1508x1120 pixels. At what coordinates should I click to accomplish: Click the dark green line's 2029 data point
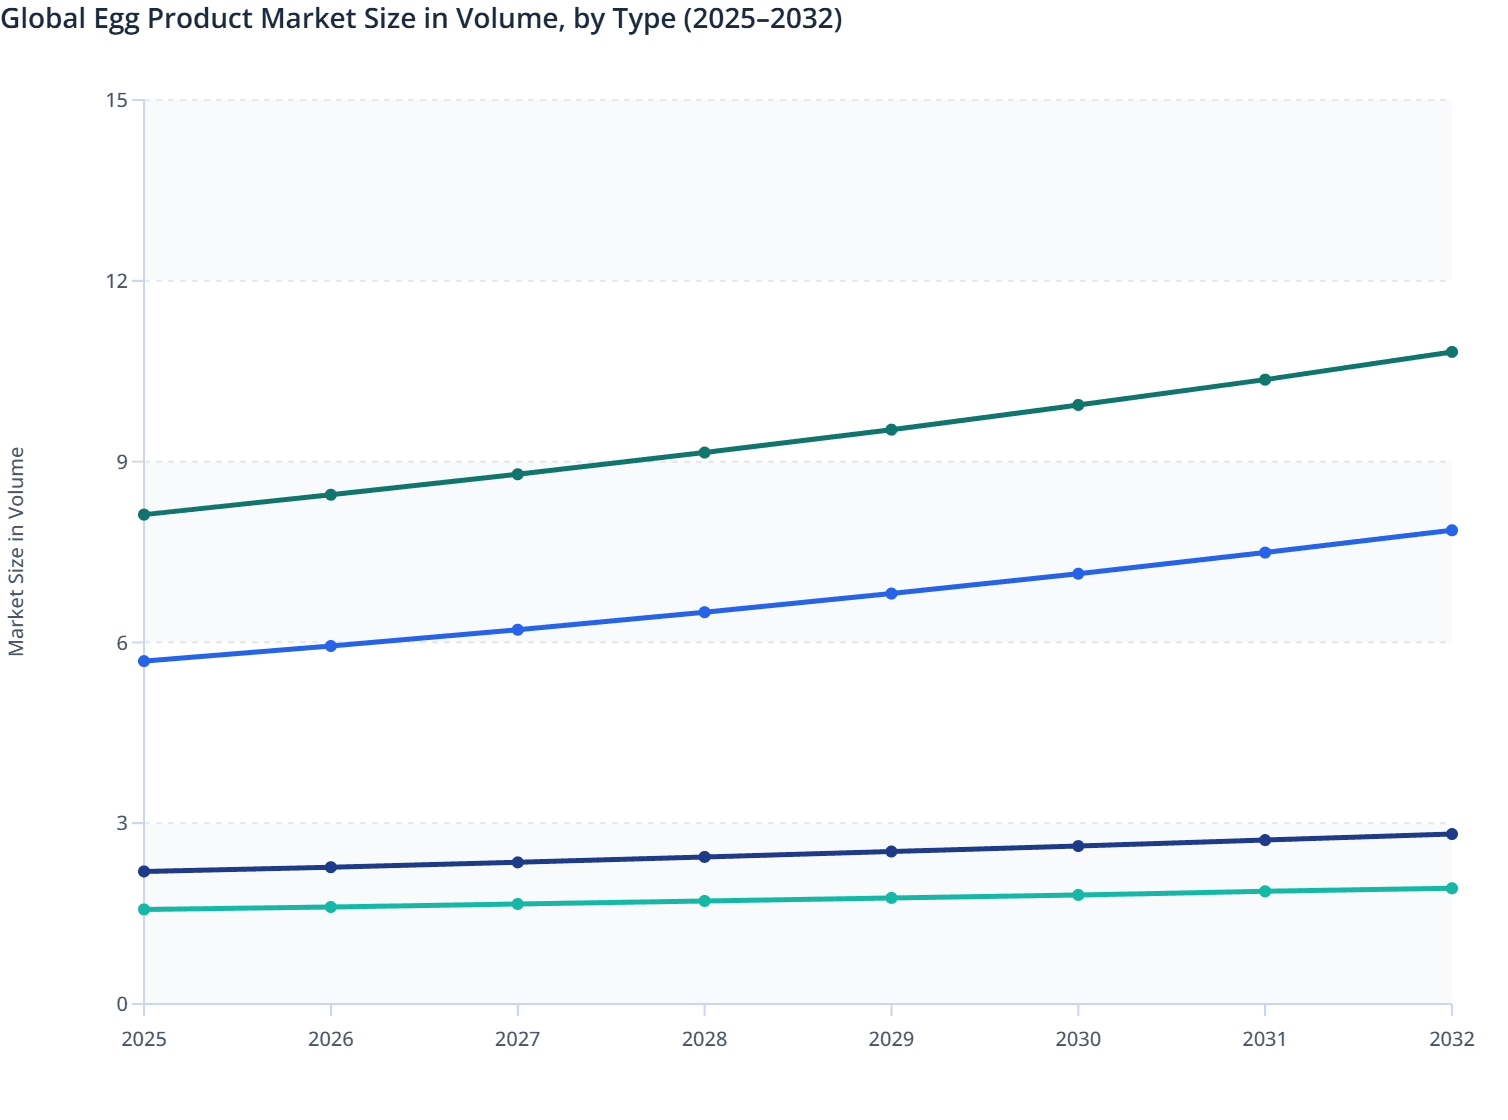pos(891,430)
